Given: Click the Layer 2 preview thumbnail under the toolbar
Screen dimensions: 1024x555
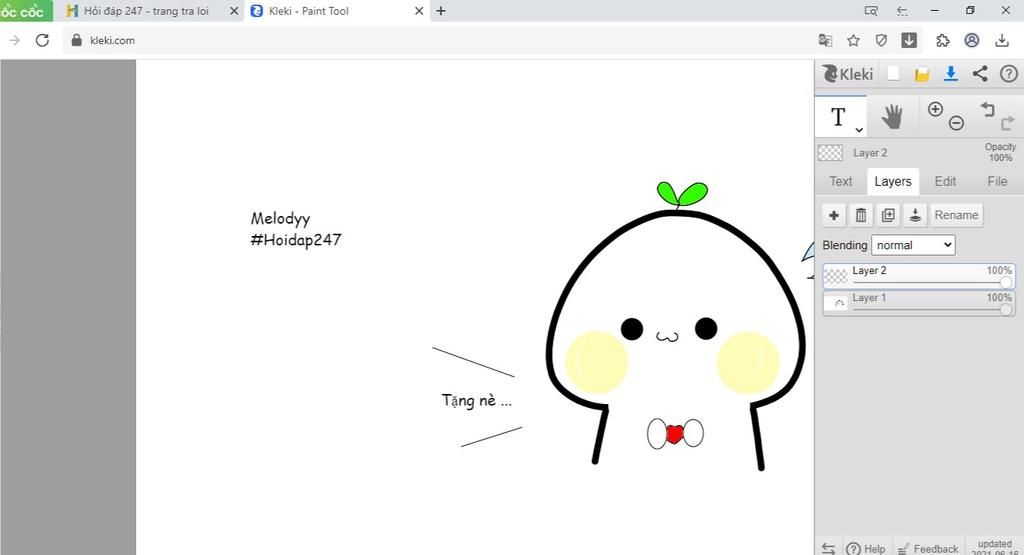Looking at the screenshot, I should (830, 153).
